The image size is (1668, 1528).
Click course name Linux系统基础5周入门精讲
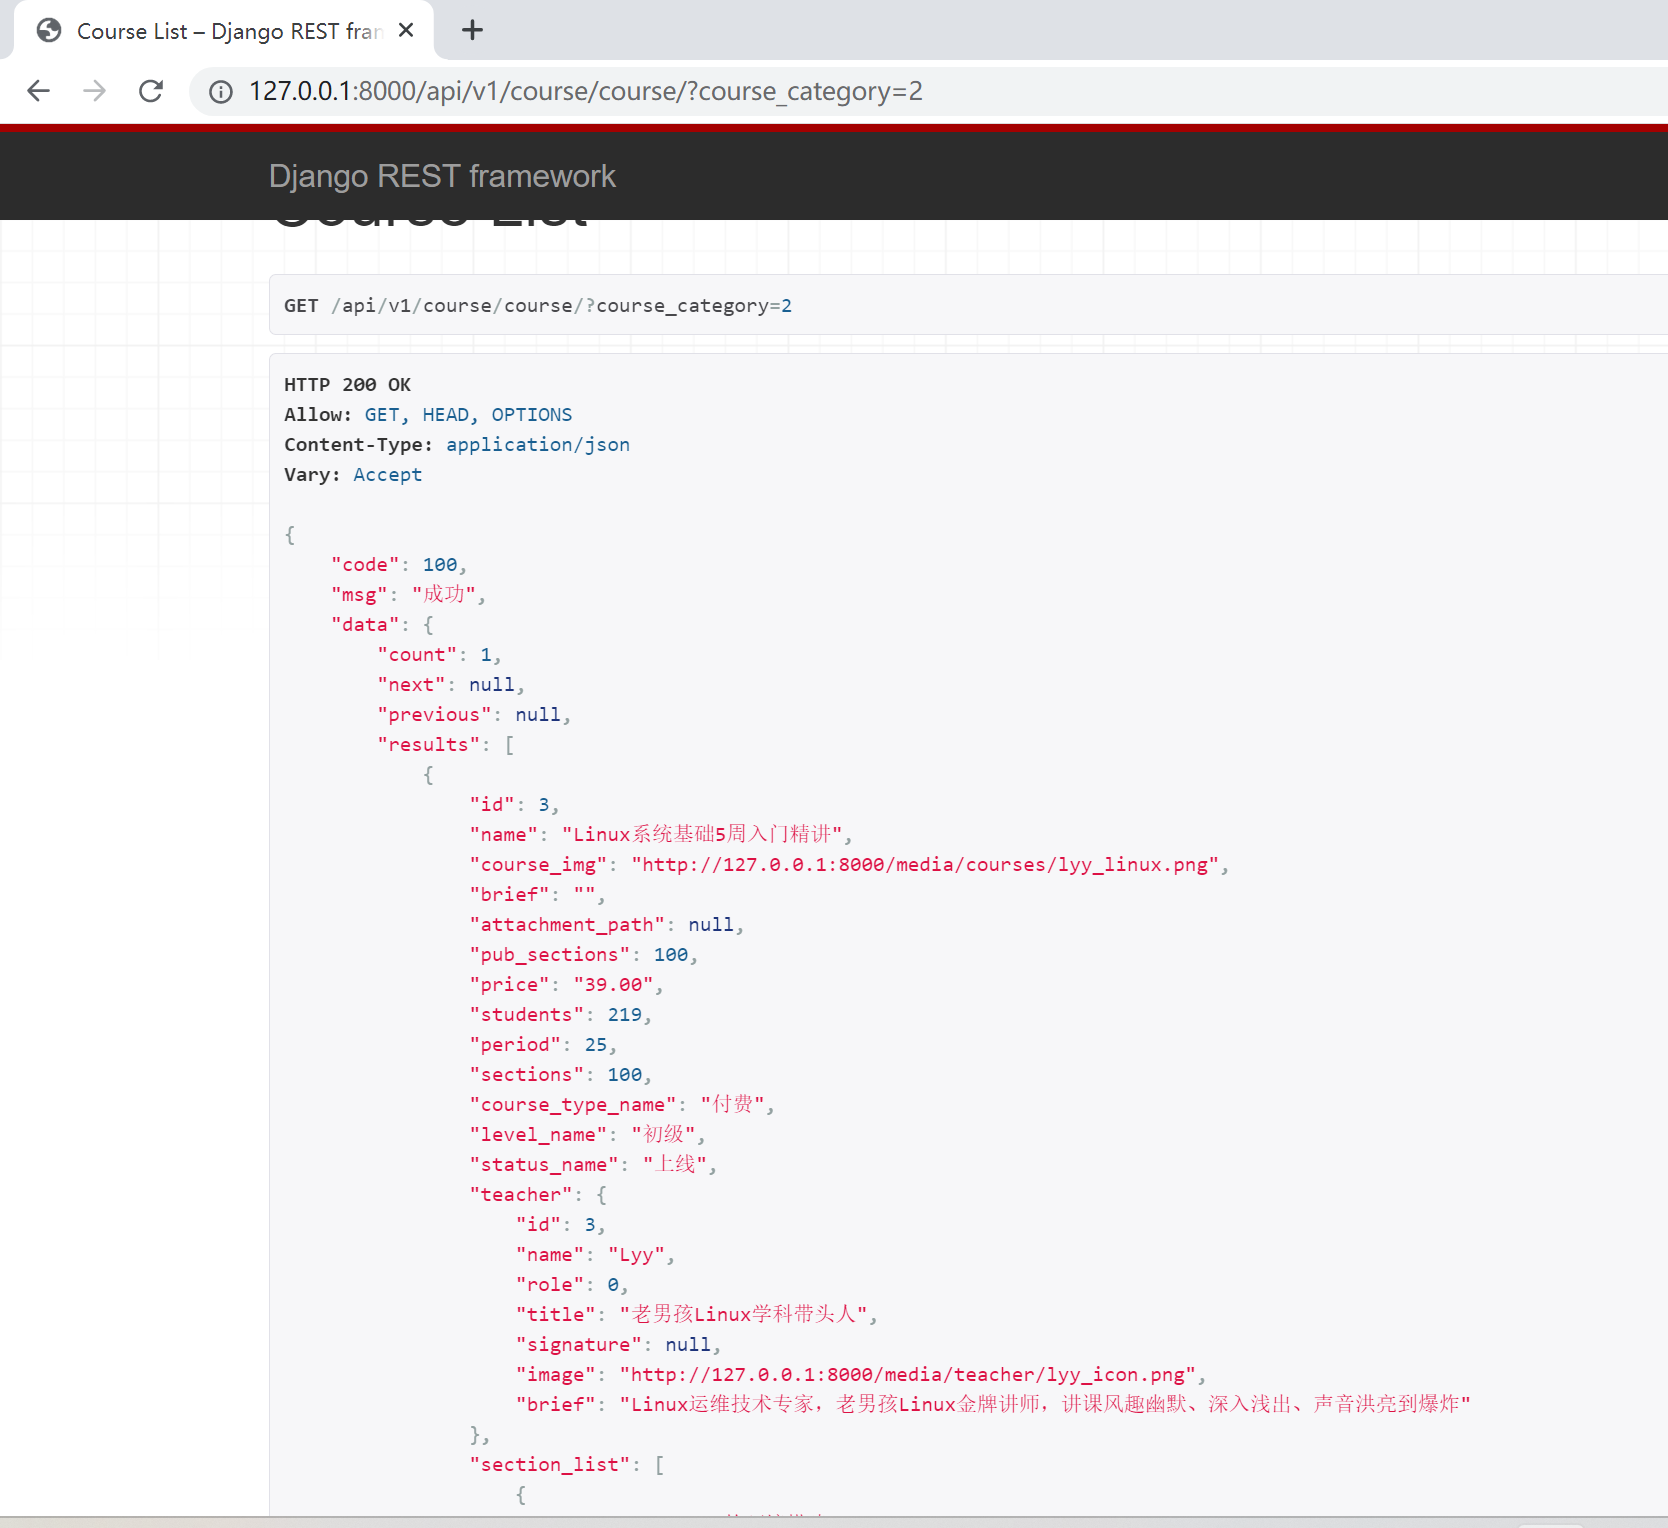[703, 834]
